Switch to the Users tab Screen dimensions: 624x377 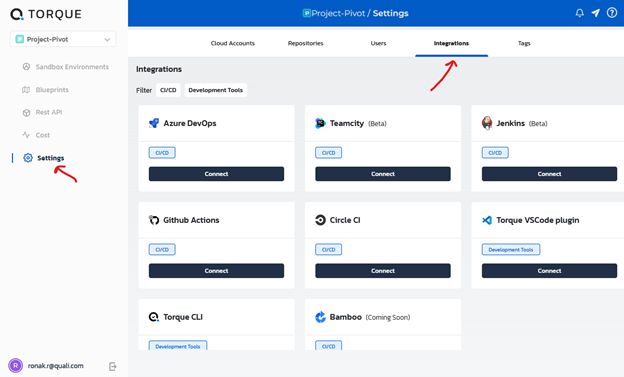[x=378, y=43]
